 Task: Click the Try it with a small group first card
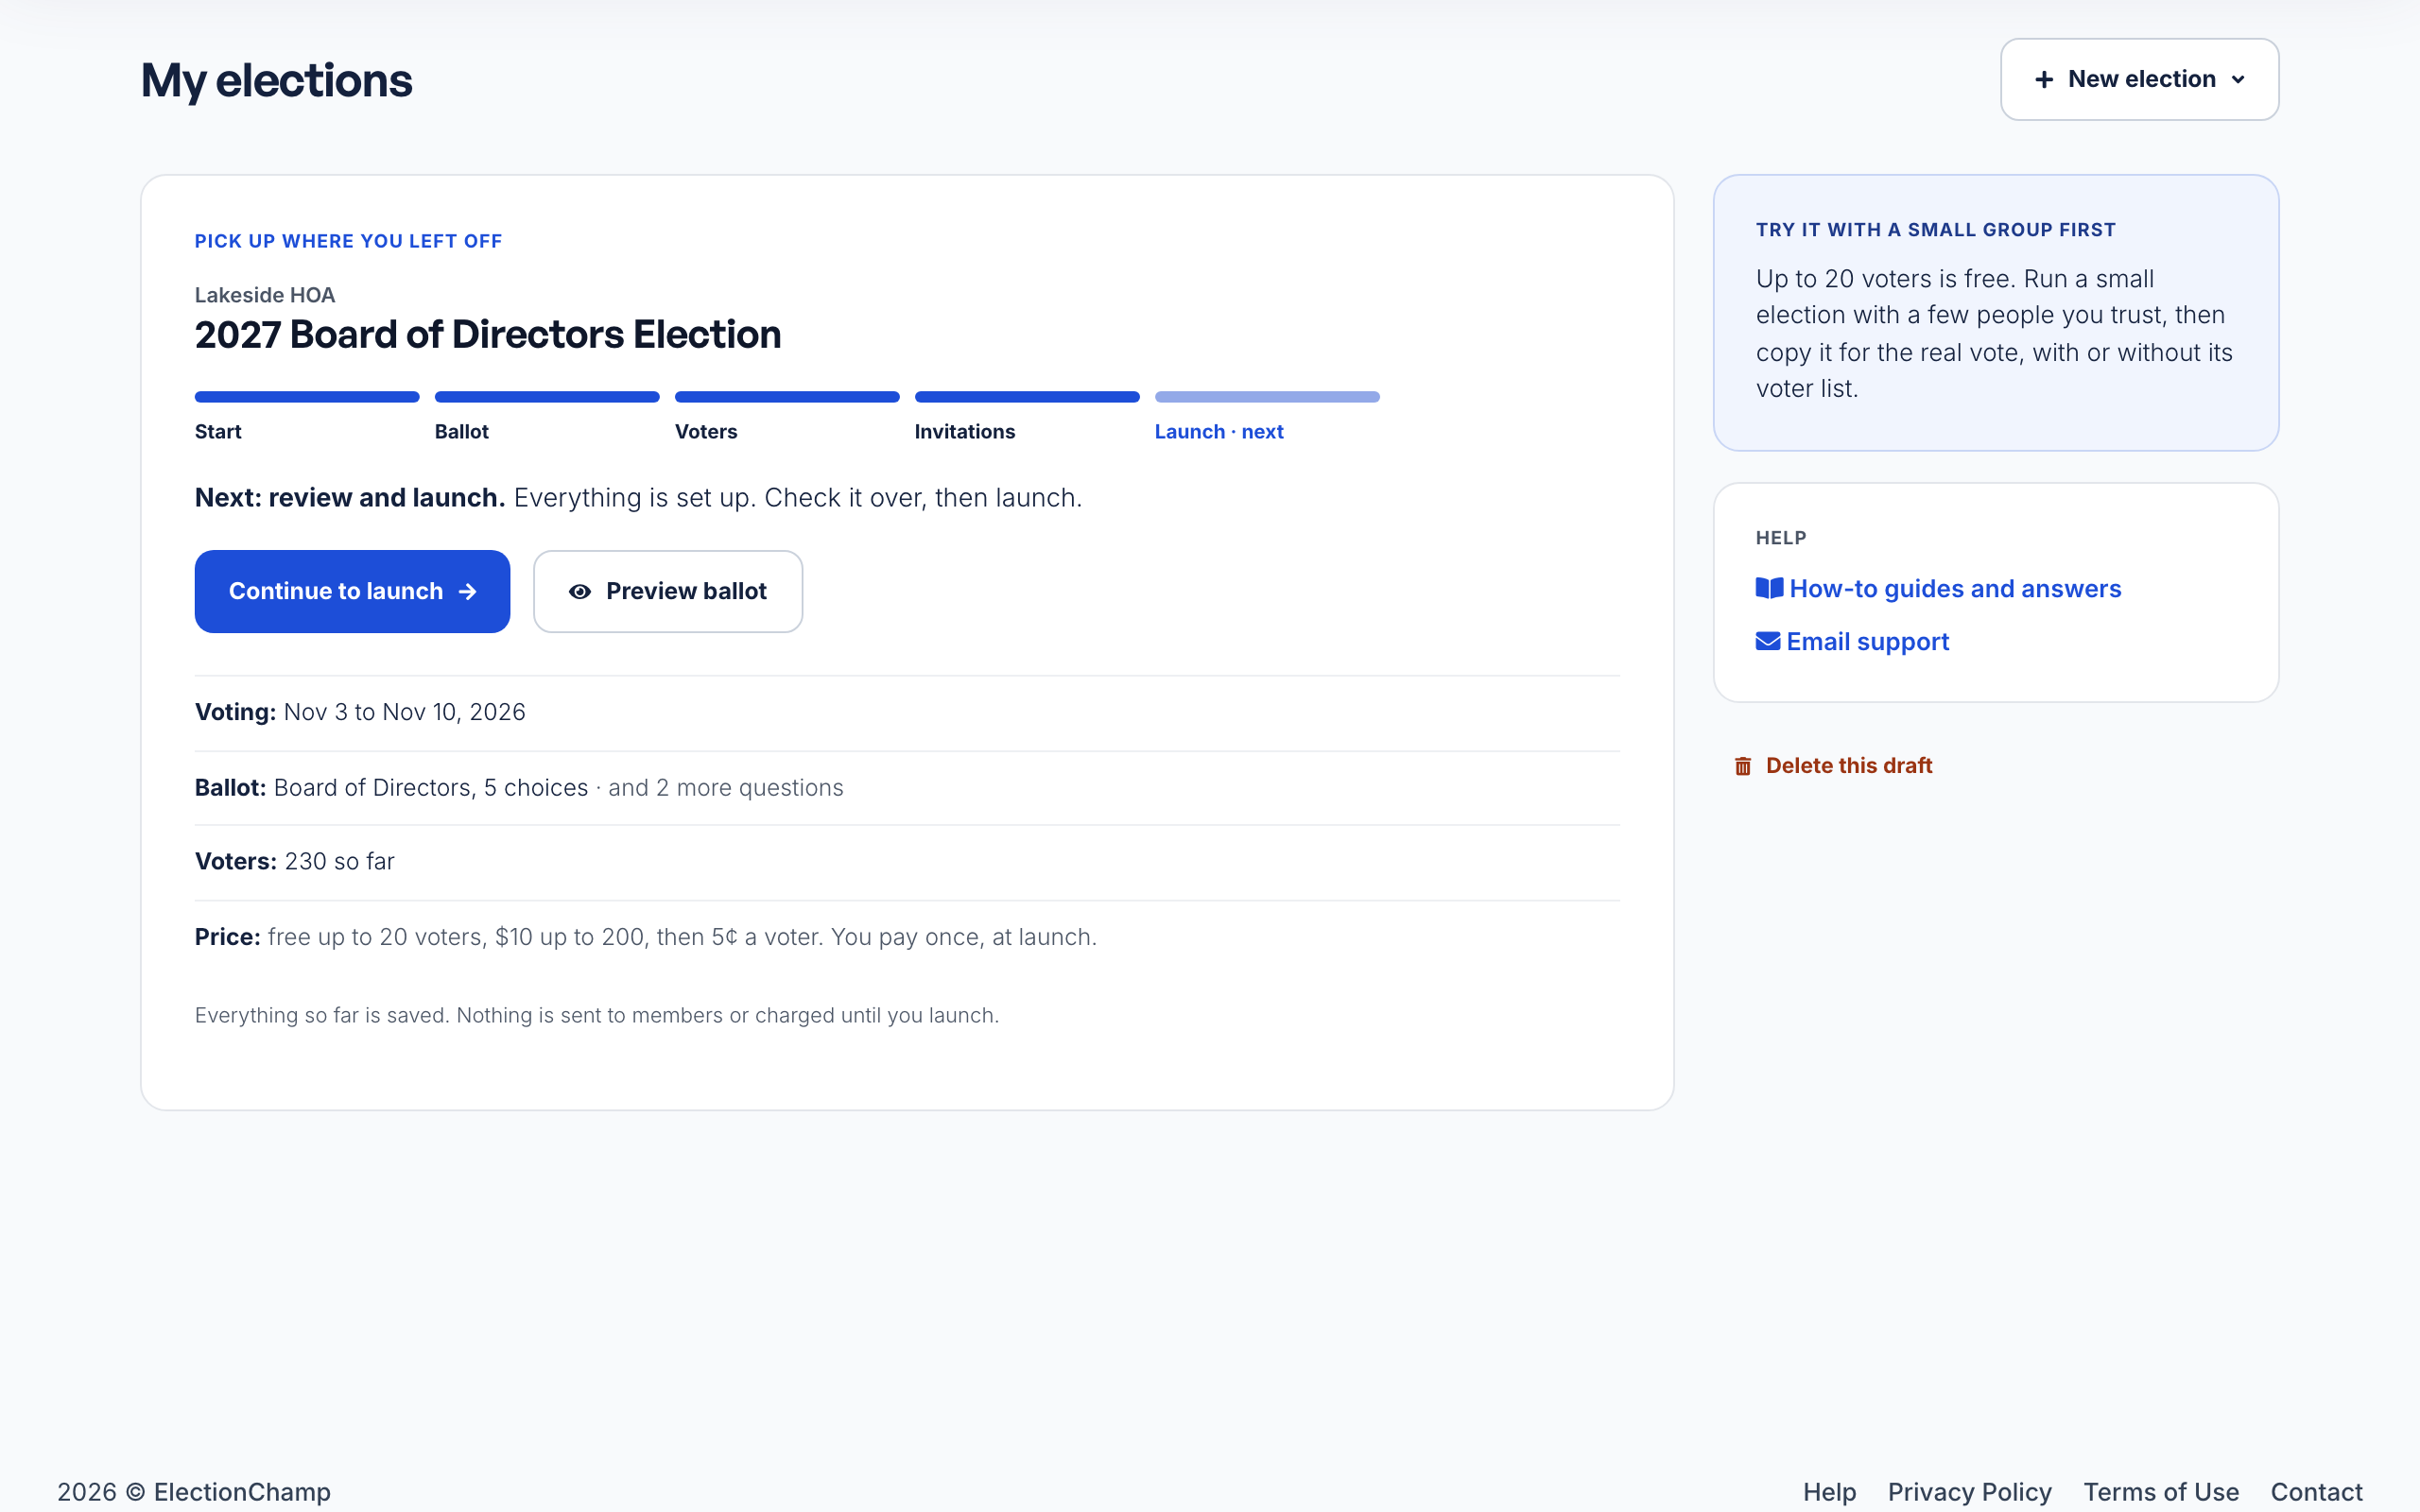[x=1996, y=312]
